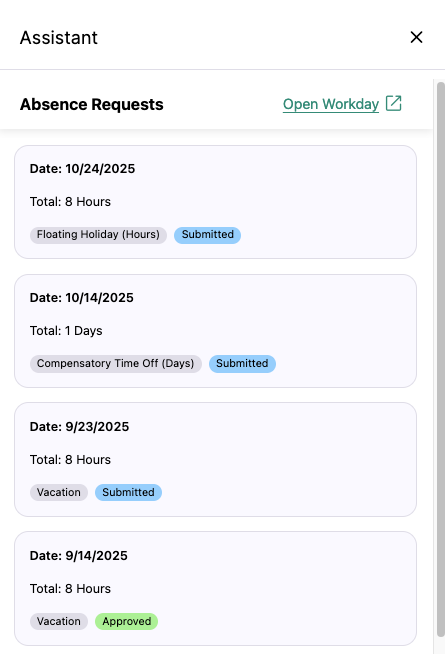Click Submitted badge on 10/24/2025 request
The height and width of the screenshot is (654, 445).
tap(207, 235)
